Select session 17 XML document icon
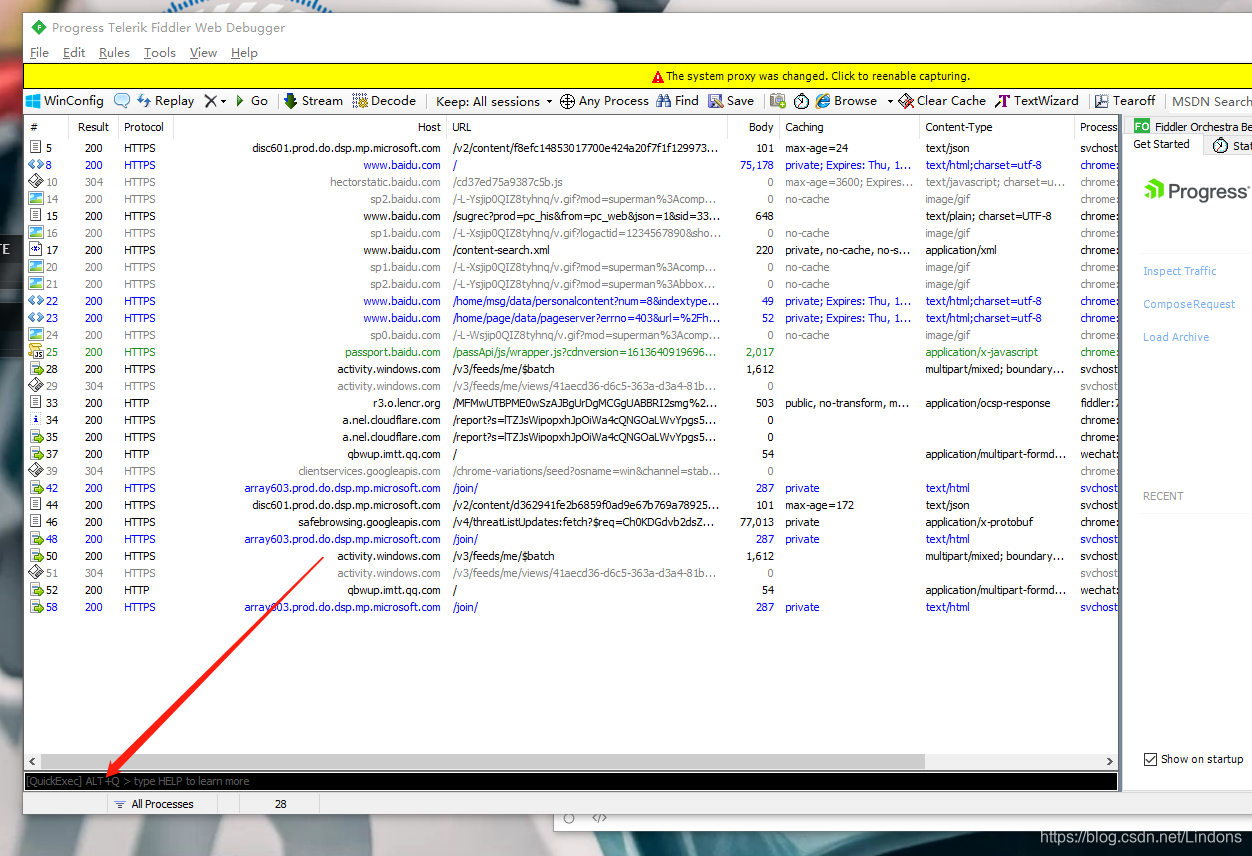 [36, 250]
